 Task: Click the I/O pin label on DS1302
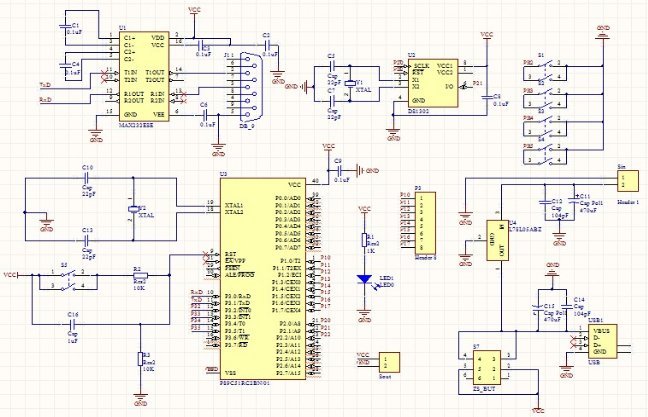449,87
